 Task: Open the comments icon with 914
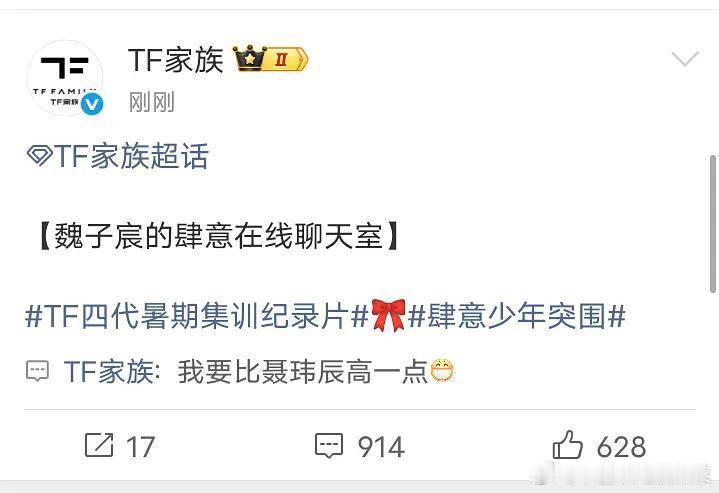329,445
